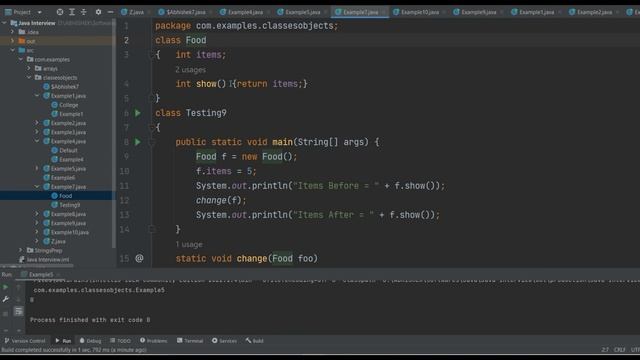
Task: Open run configuration wrench icon
Action: (5, 300)
